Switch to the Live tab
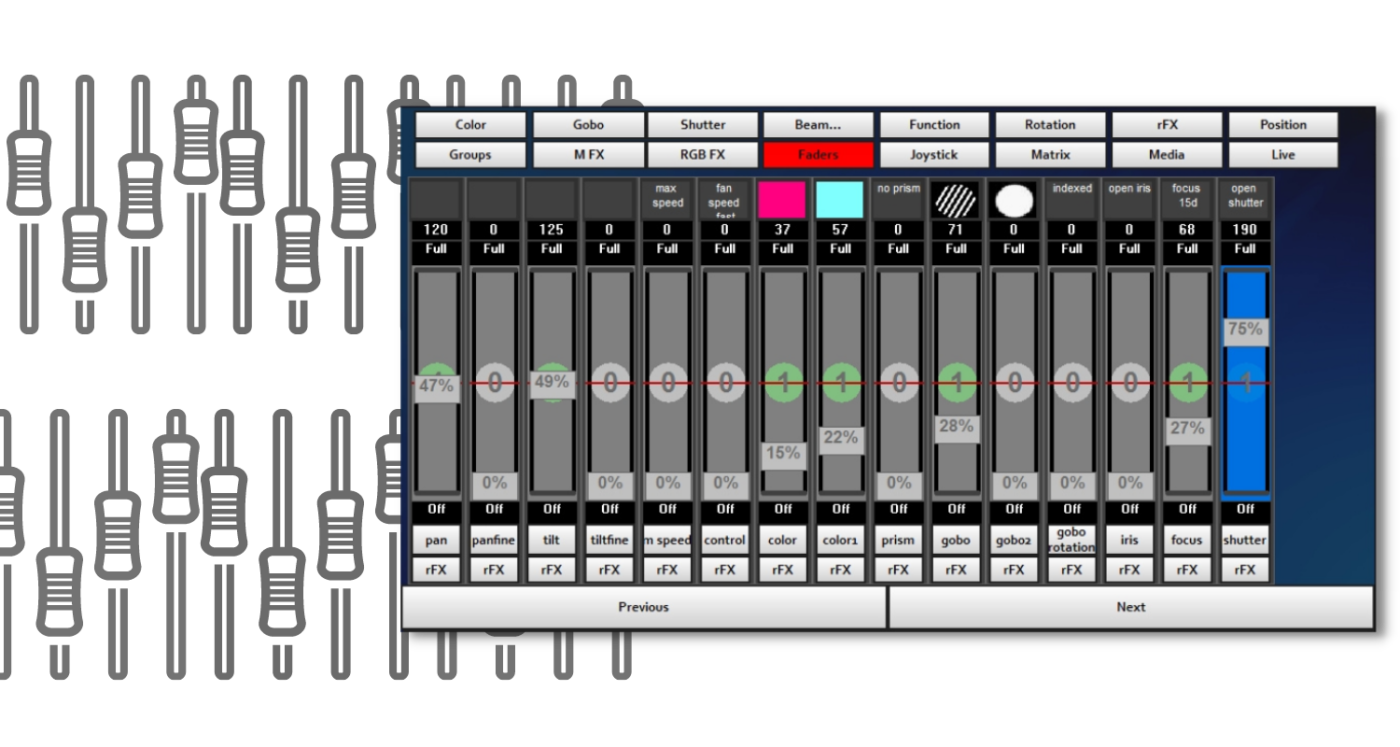 click(1283, 155)
